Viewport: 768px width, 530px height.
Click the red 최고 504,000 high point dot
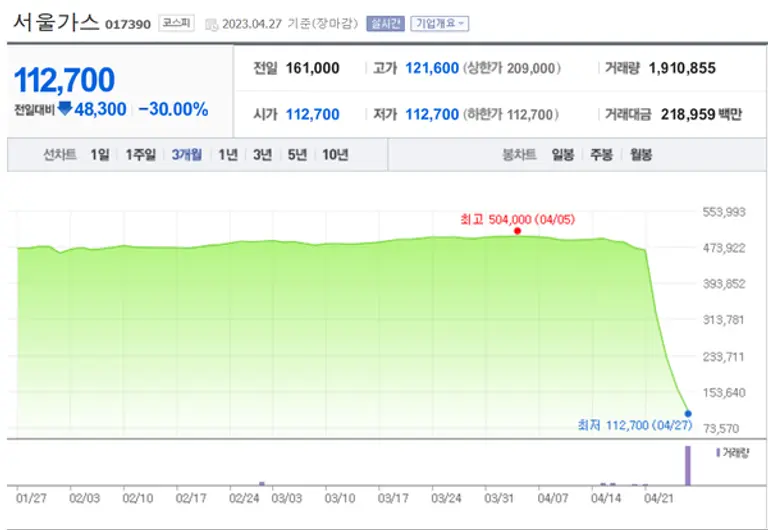click(x=517, y=231)
